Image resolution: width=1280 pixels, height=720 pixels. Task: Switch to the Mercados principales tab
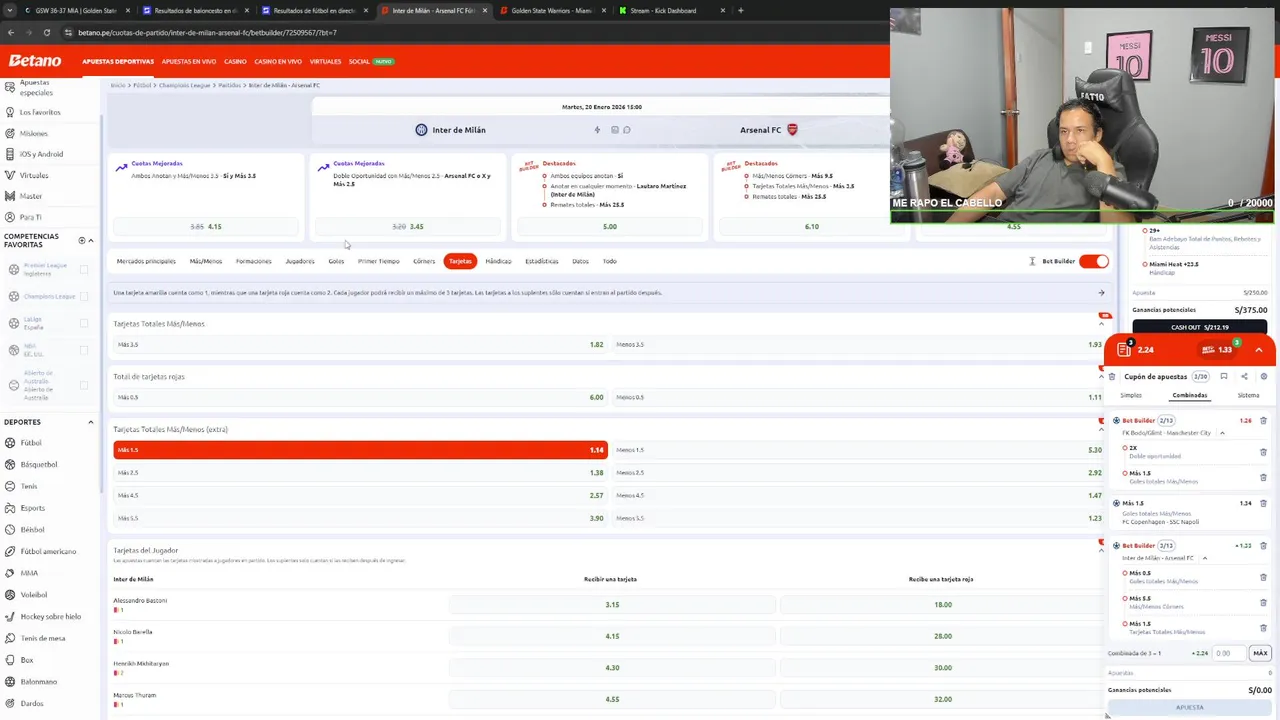pos(146,261)
